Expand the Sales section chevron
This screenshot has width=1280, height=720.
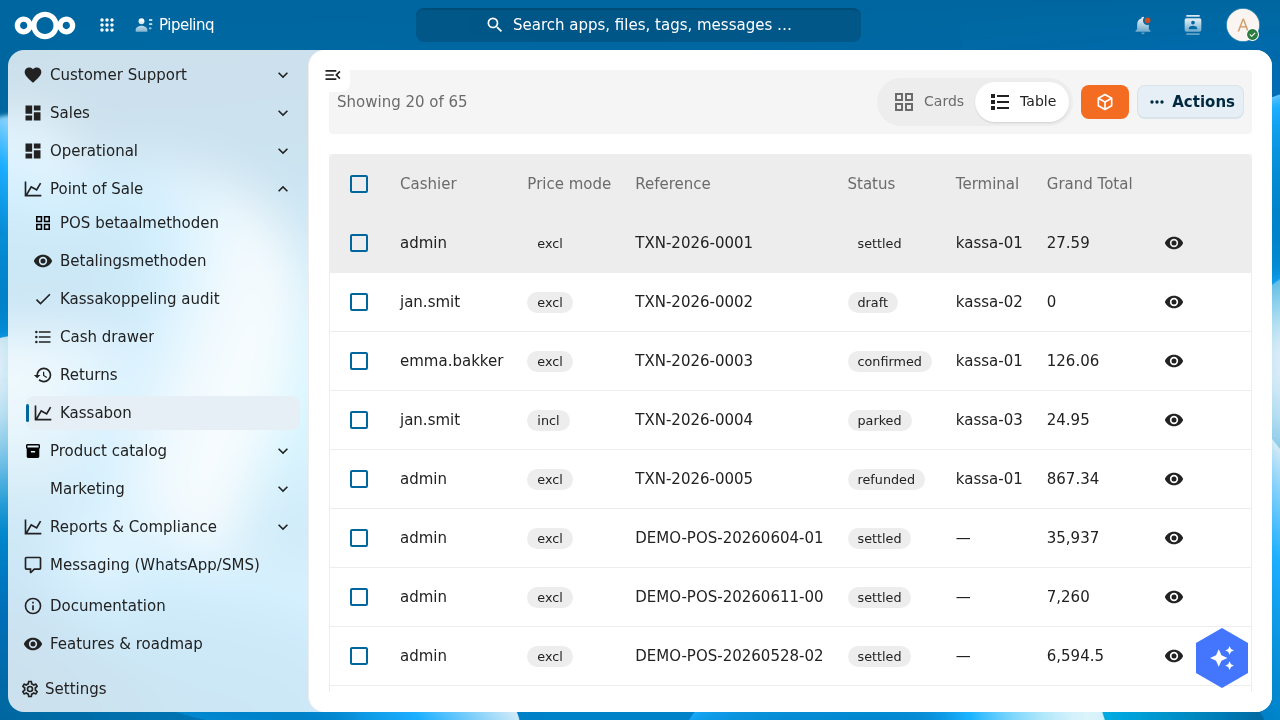[283, 113]
